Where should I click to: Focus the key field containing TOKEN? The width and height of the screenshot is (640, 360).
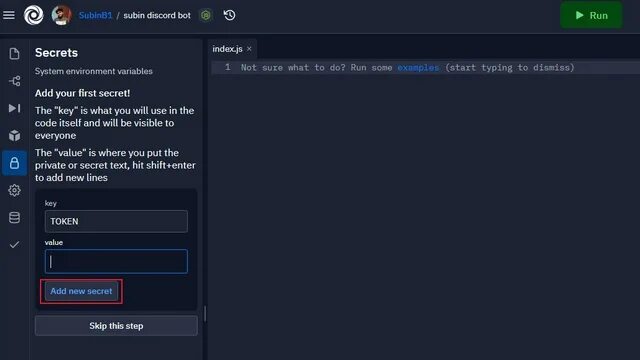click(116, 221)
